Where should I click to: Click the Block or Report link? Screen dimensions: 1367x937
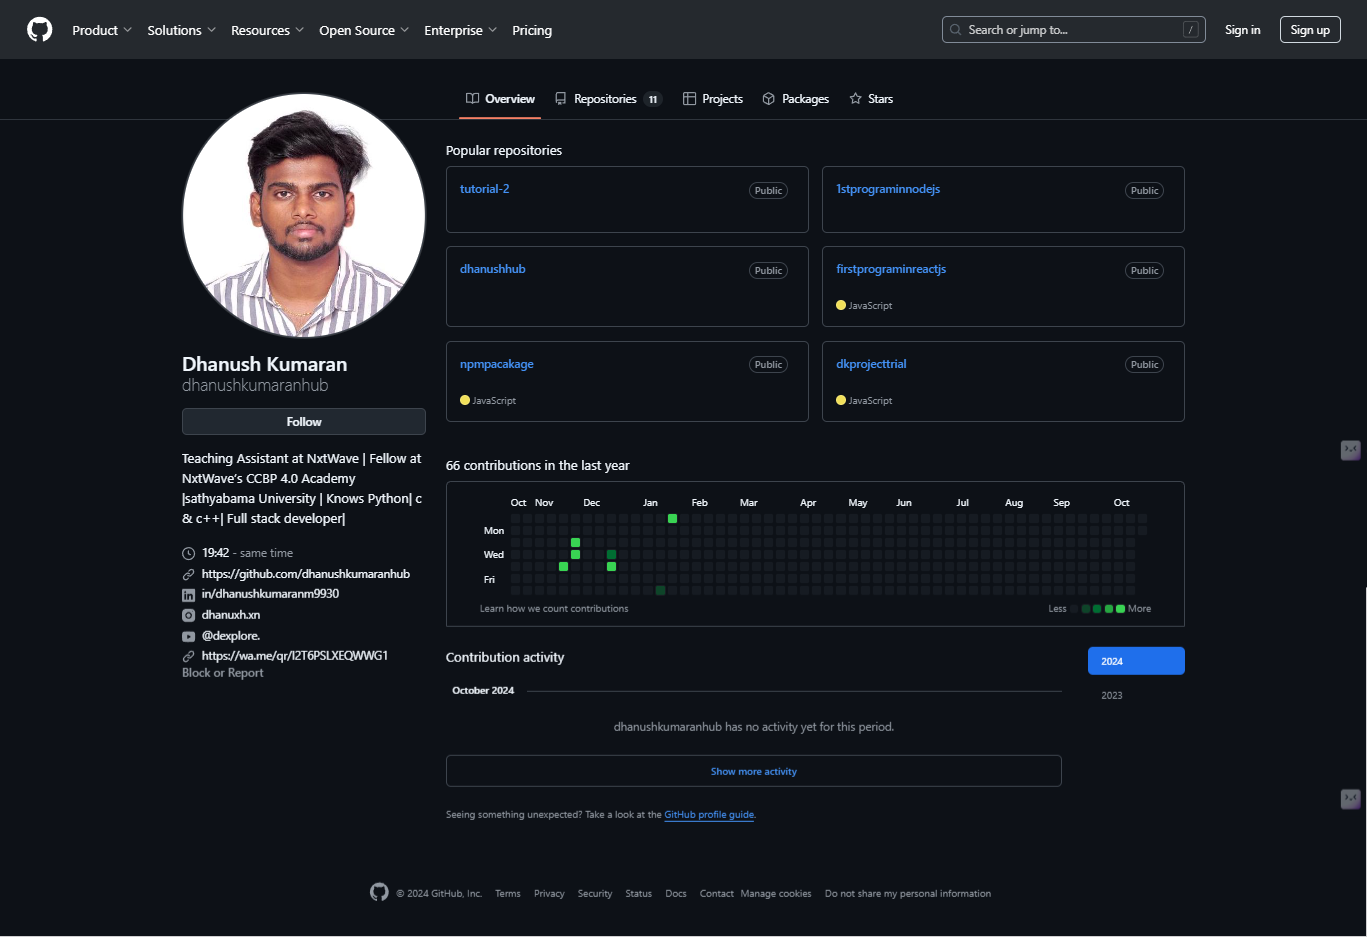(x=223, y=673)
